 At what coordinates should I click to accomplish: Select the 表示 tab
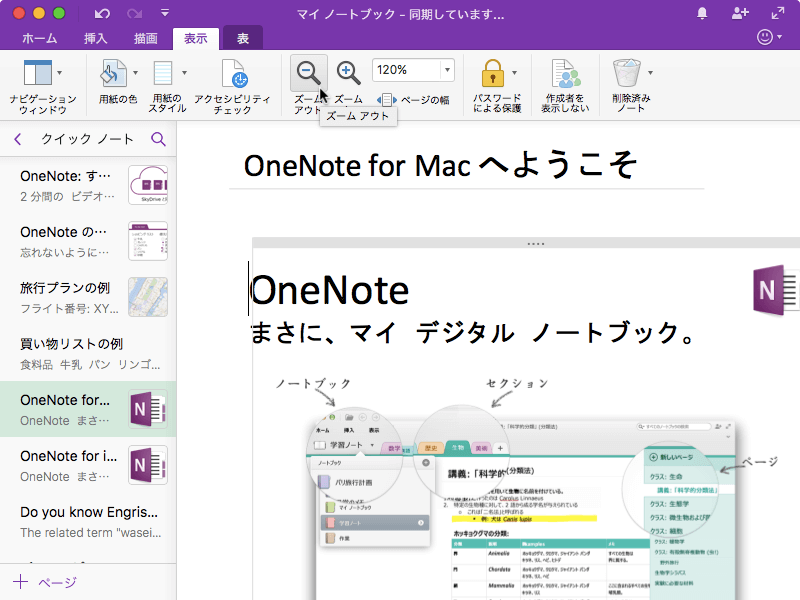click(196, 38)
